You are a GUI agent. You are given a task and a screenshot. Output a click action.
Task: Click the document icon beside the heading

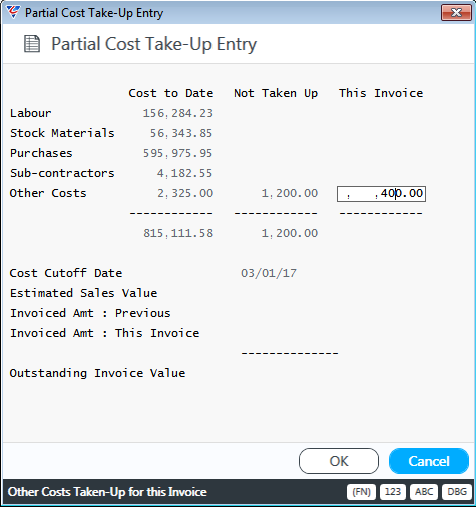click(32, 44)
